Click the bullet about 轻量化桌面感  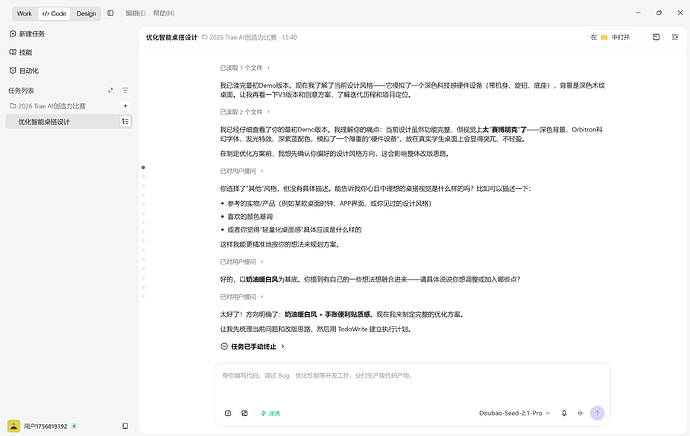point(294,230)
